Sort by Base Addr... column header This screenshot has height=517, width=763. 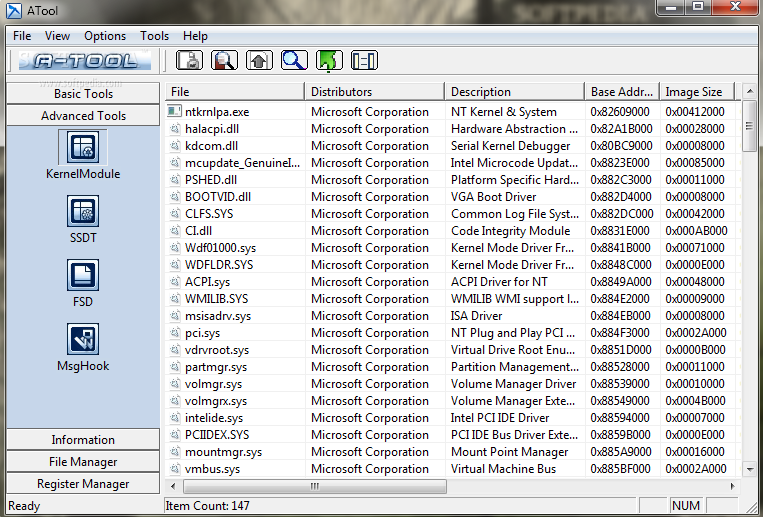(x=622, y=92)
